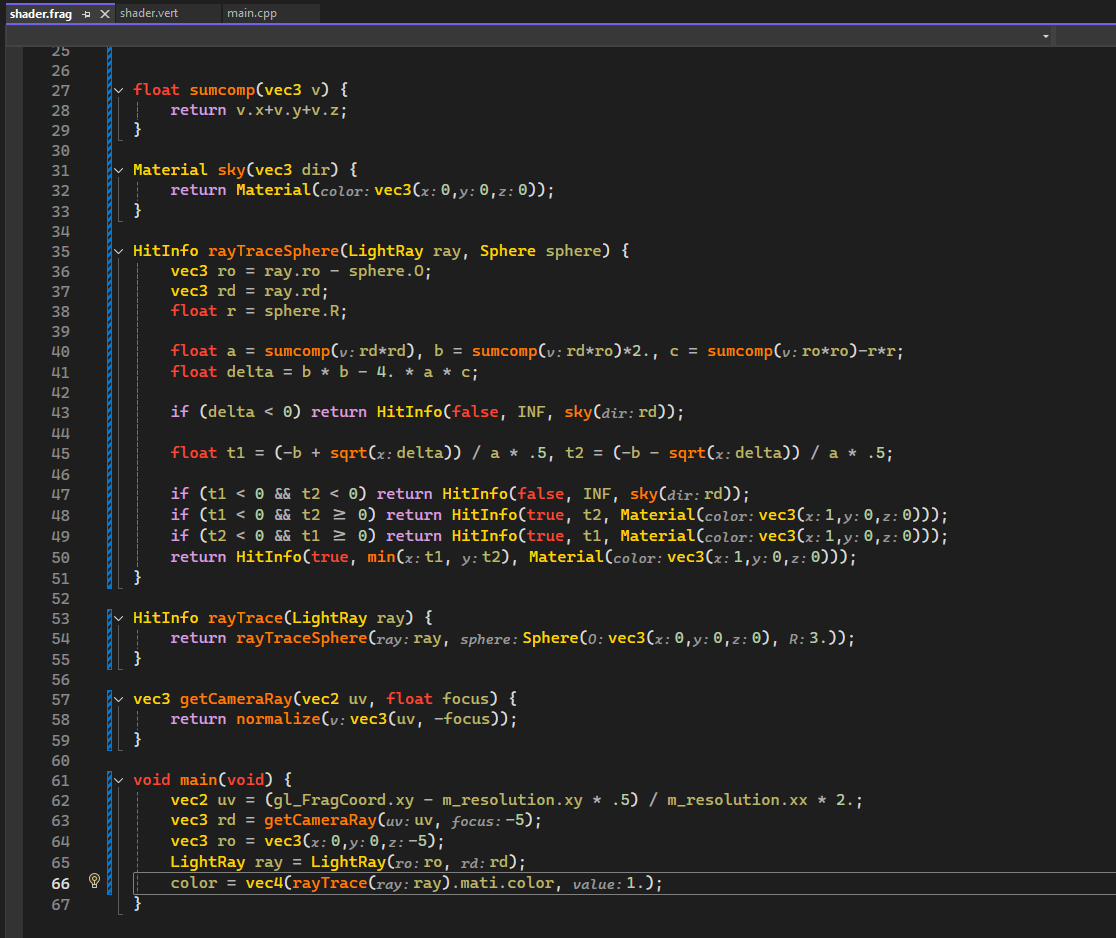Click 'if (delta < 0)' statement

[236, 412]
